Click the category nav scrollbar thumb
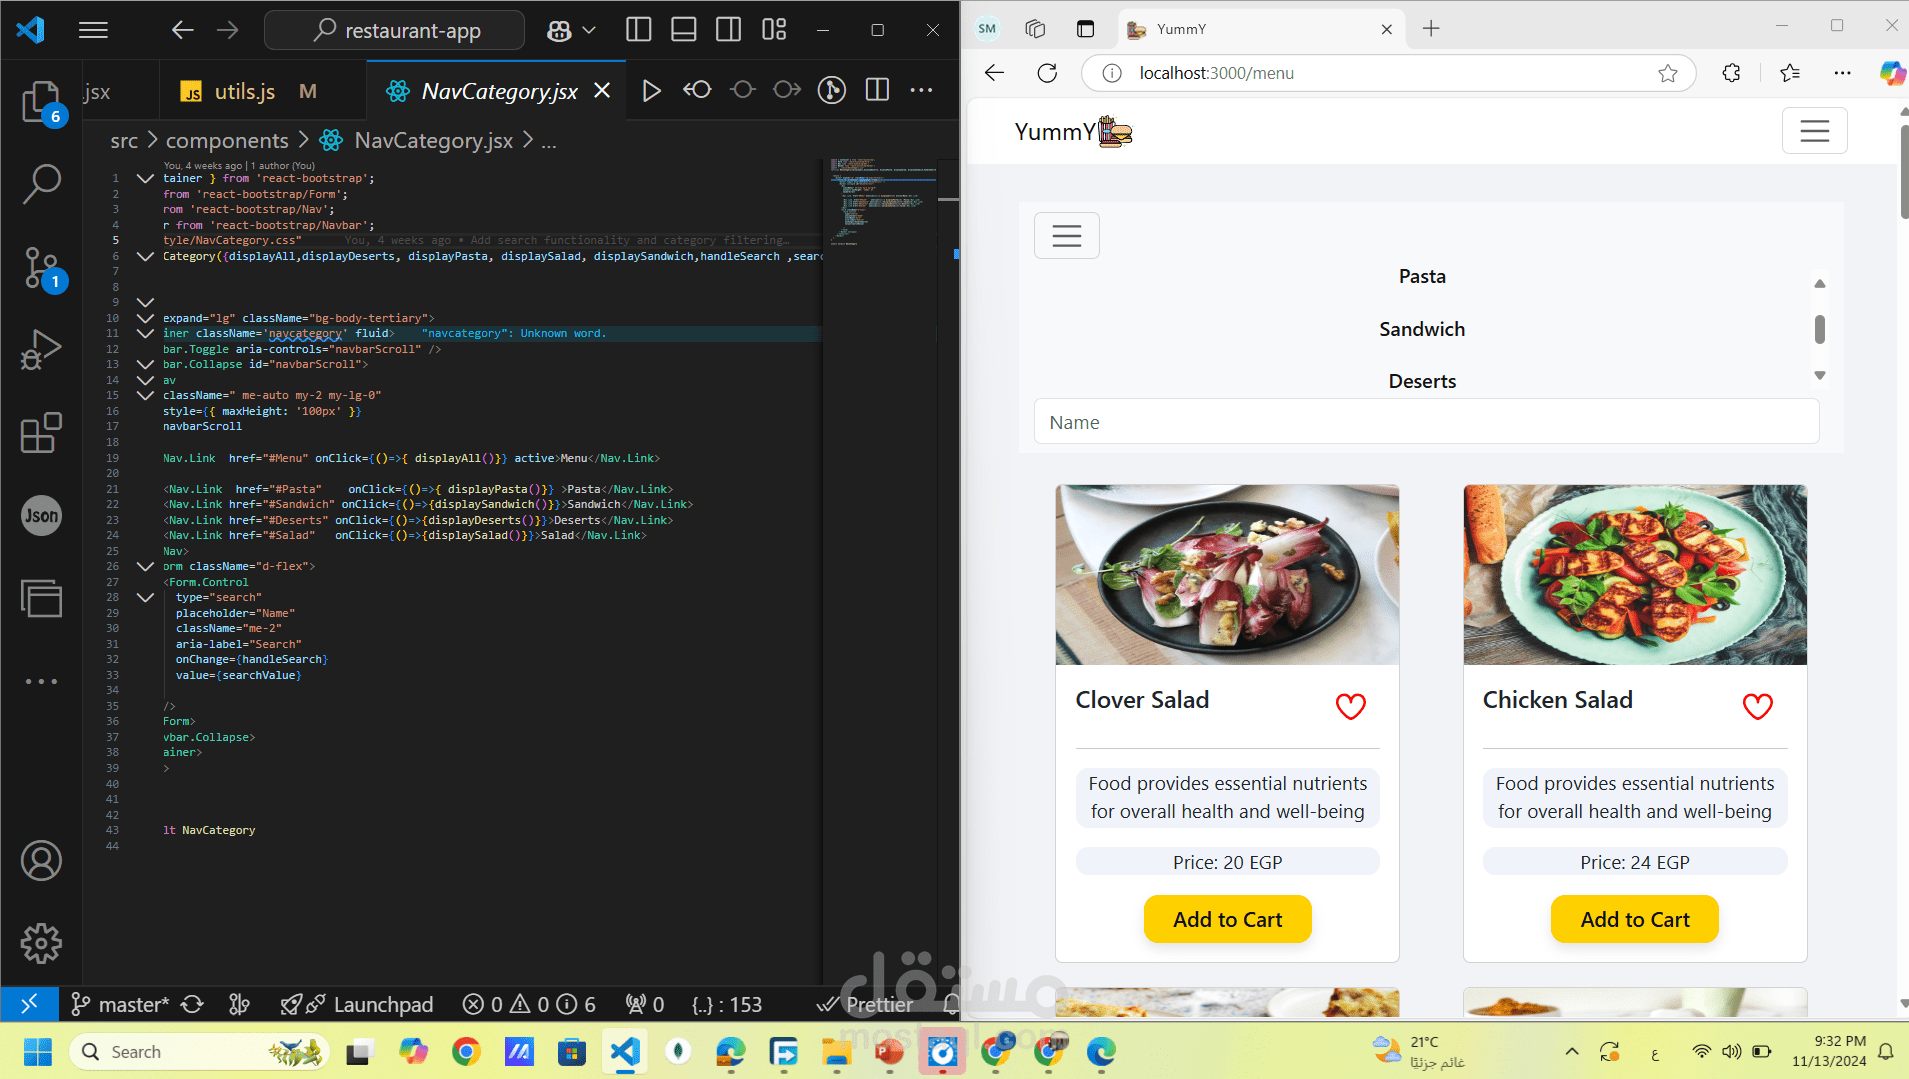The width and height of the screenshot is (1909, 1079). [1819, 329]
